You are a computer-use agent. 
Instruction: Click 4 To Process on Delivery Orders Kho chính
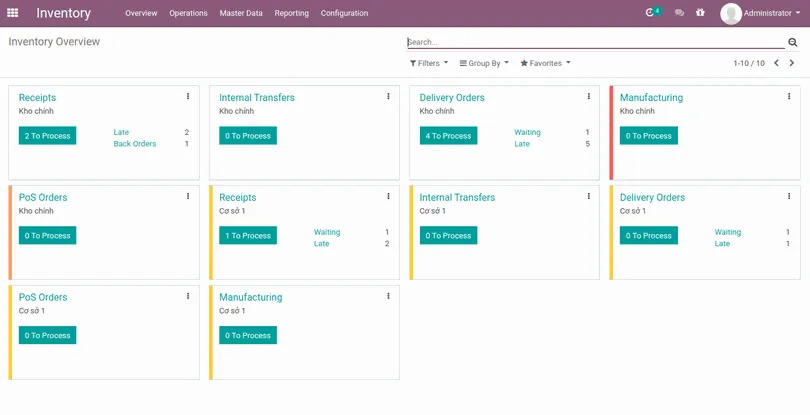click(x=448, y=136)
